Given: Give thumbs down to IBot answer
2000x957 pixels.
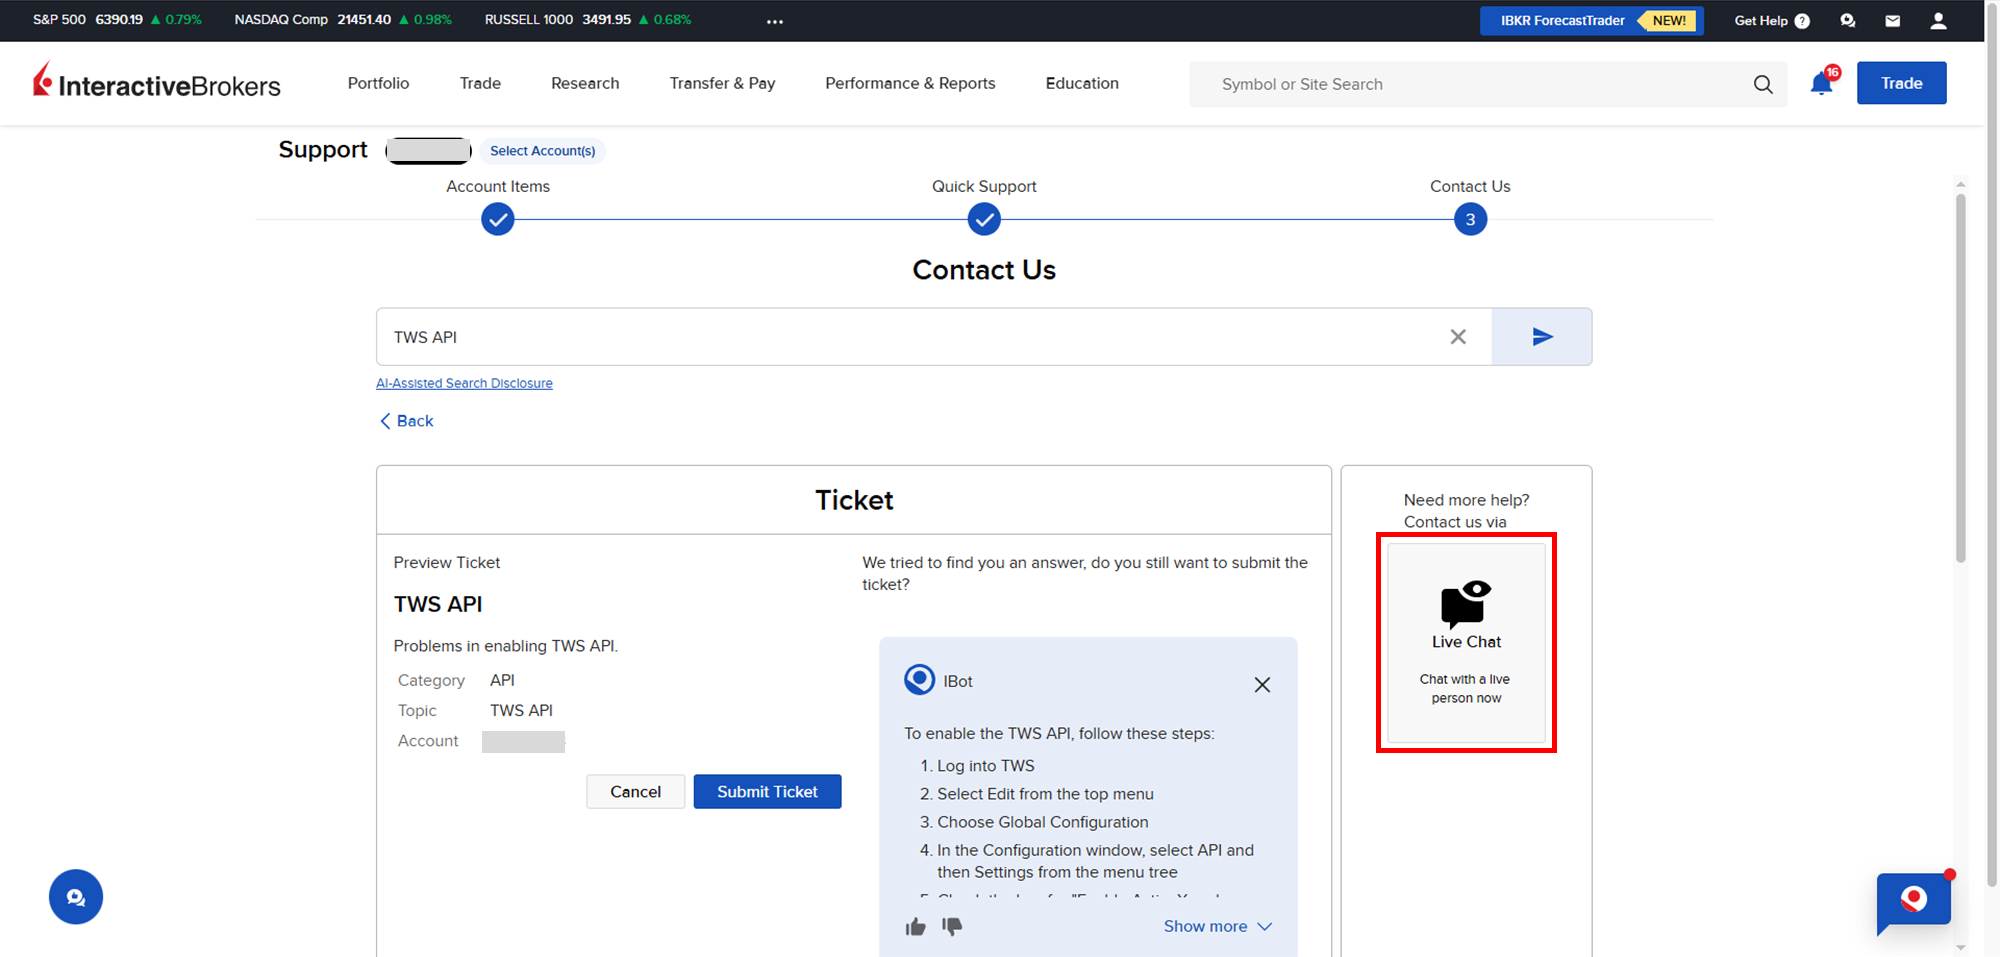Looking at the screenshot, I should [952, 927].
